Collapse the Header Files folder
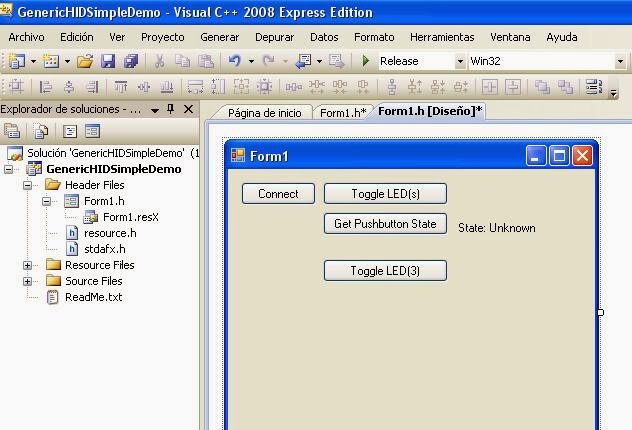 click(x=27, y=185)
